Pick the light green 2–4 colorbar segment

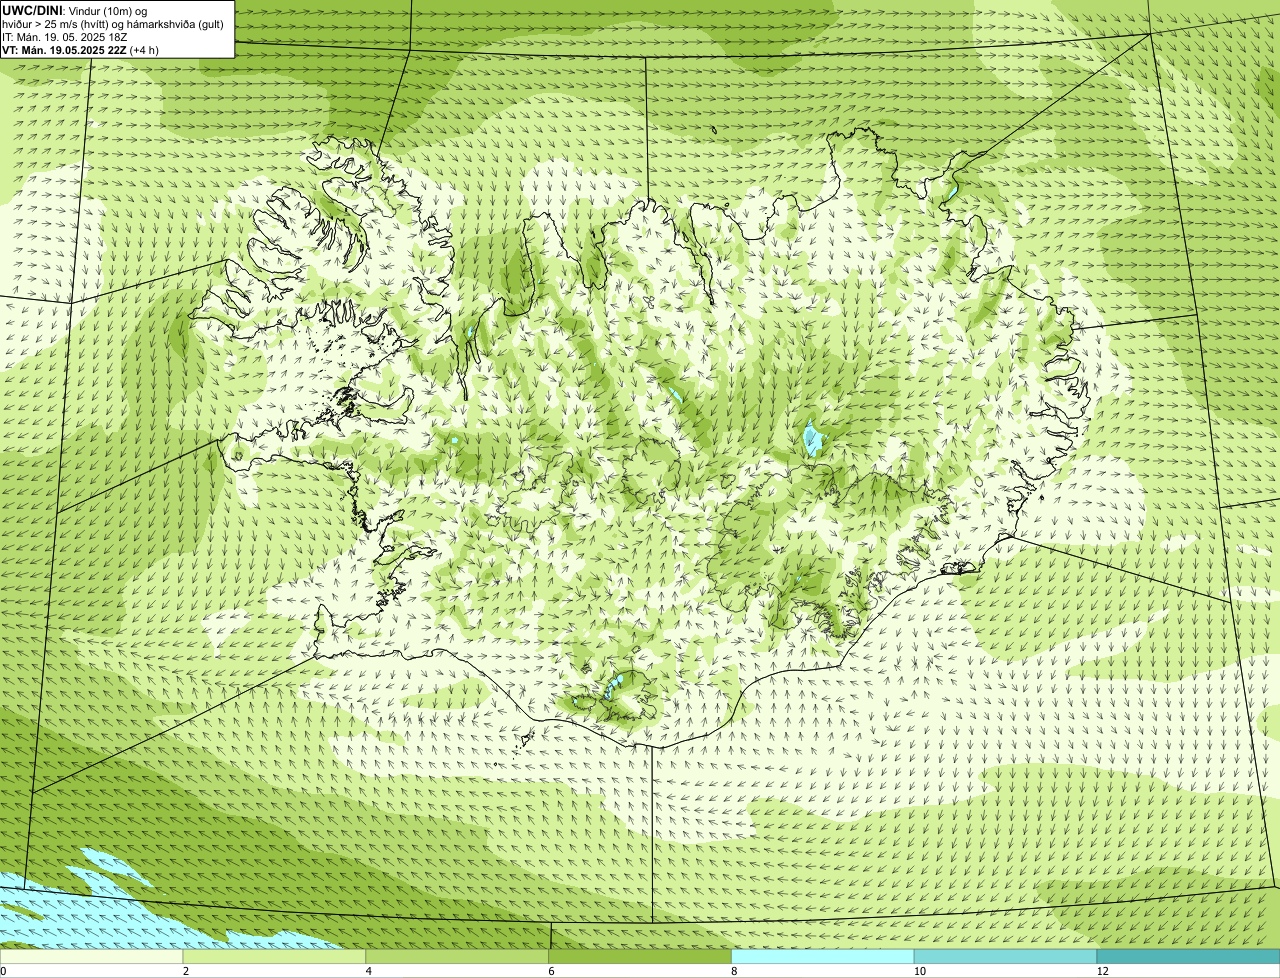coord(275,956)
